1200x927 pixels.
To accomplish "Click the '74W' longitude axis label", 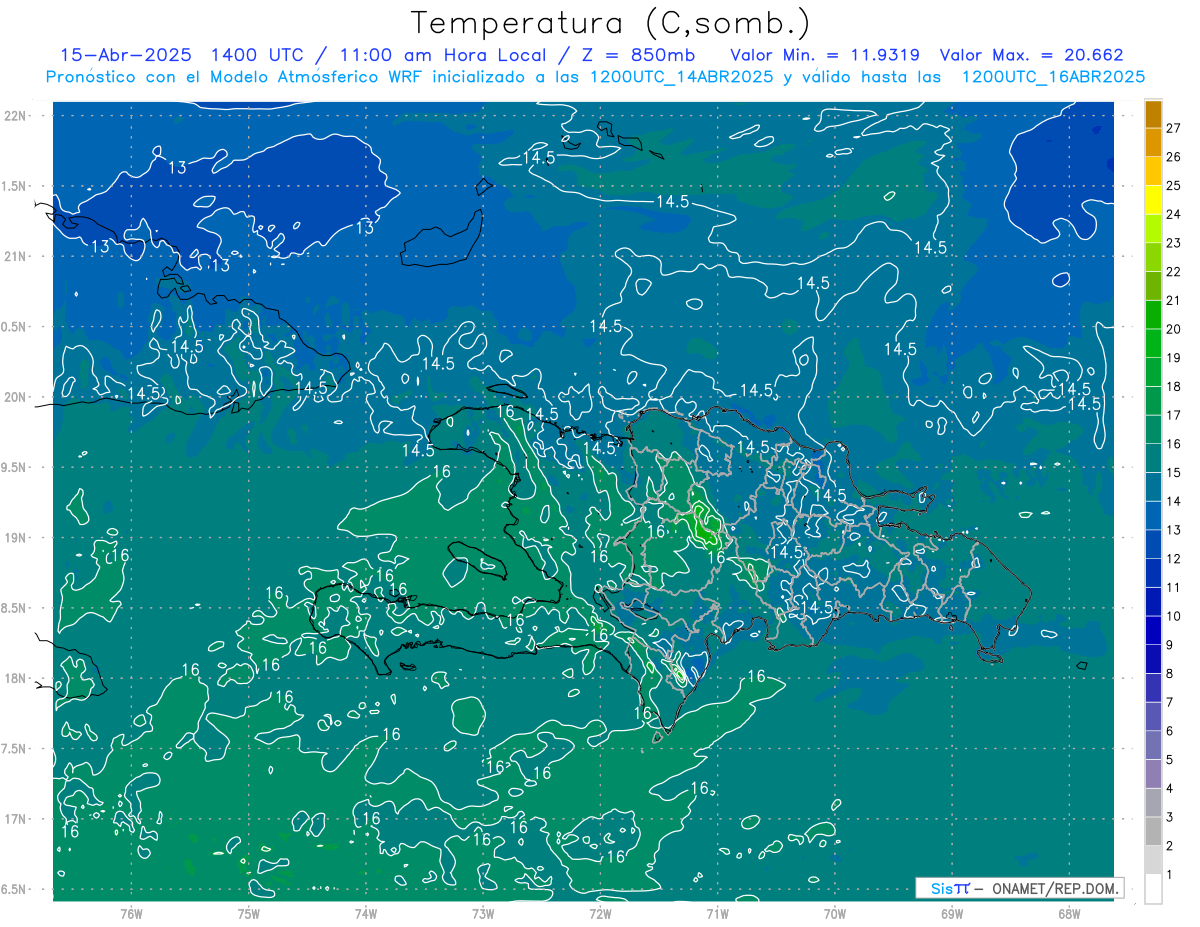I will [x=366, y=913].
